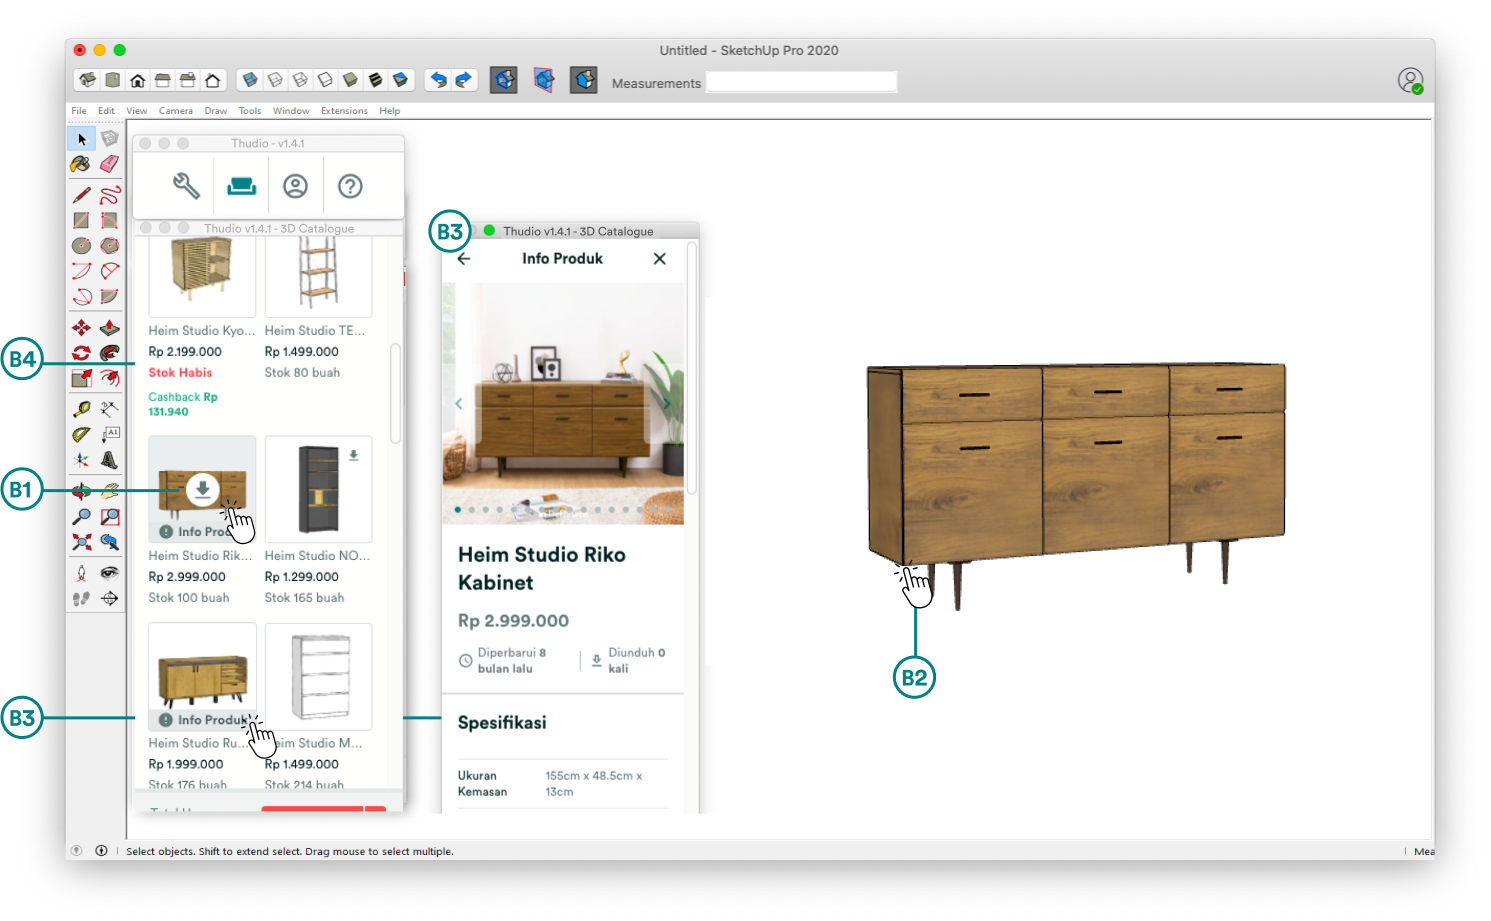Viewport: 1491px width, 921px height.
Task: Close the Info Produk panel
Action: pos(659,259)
